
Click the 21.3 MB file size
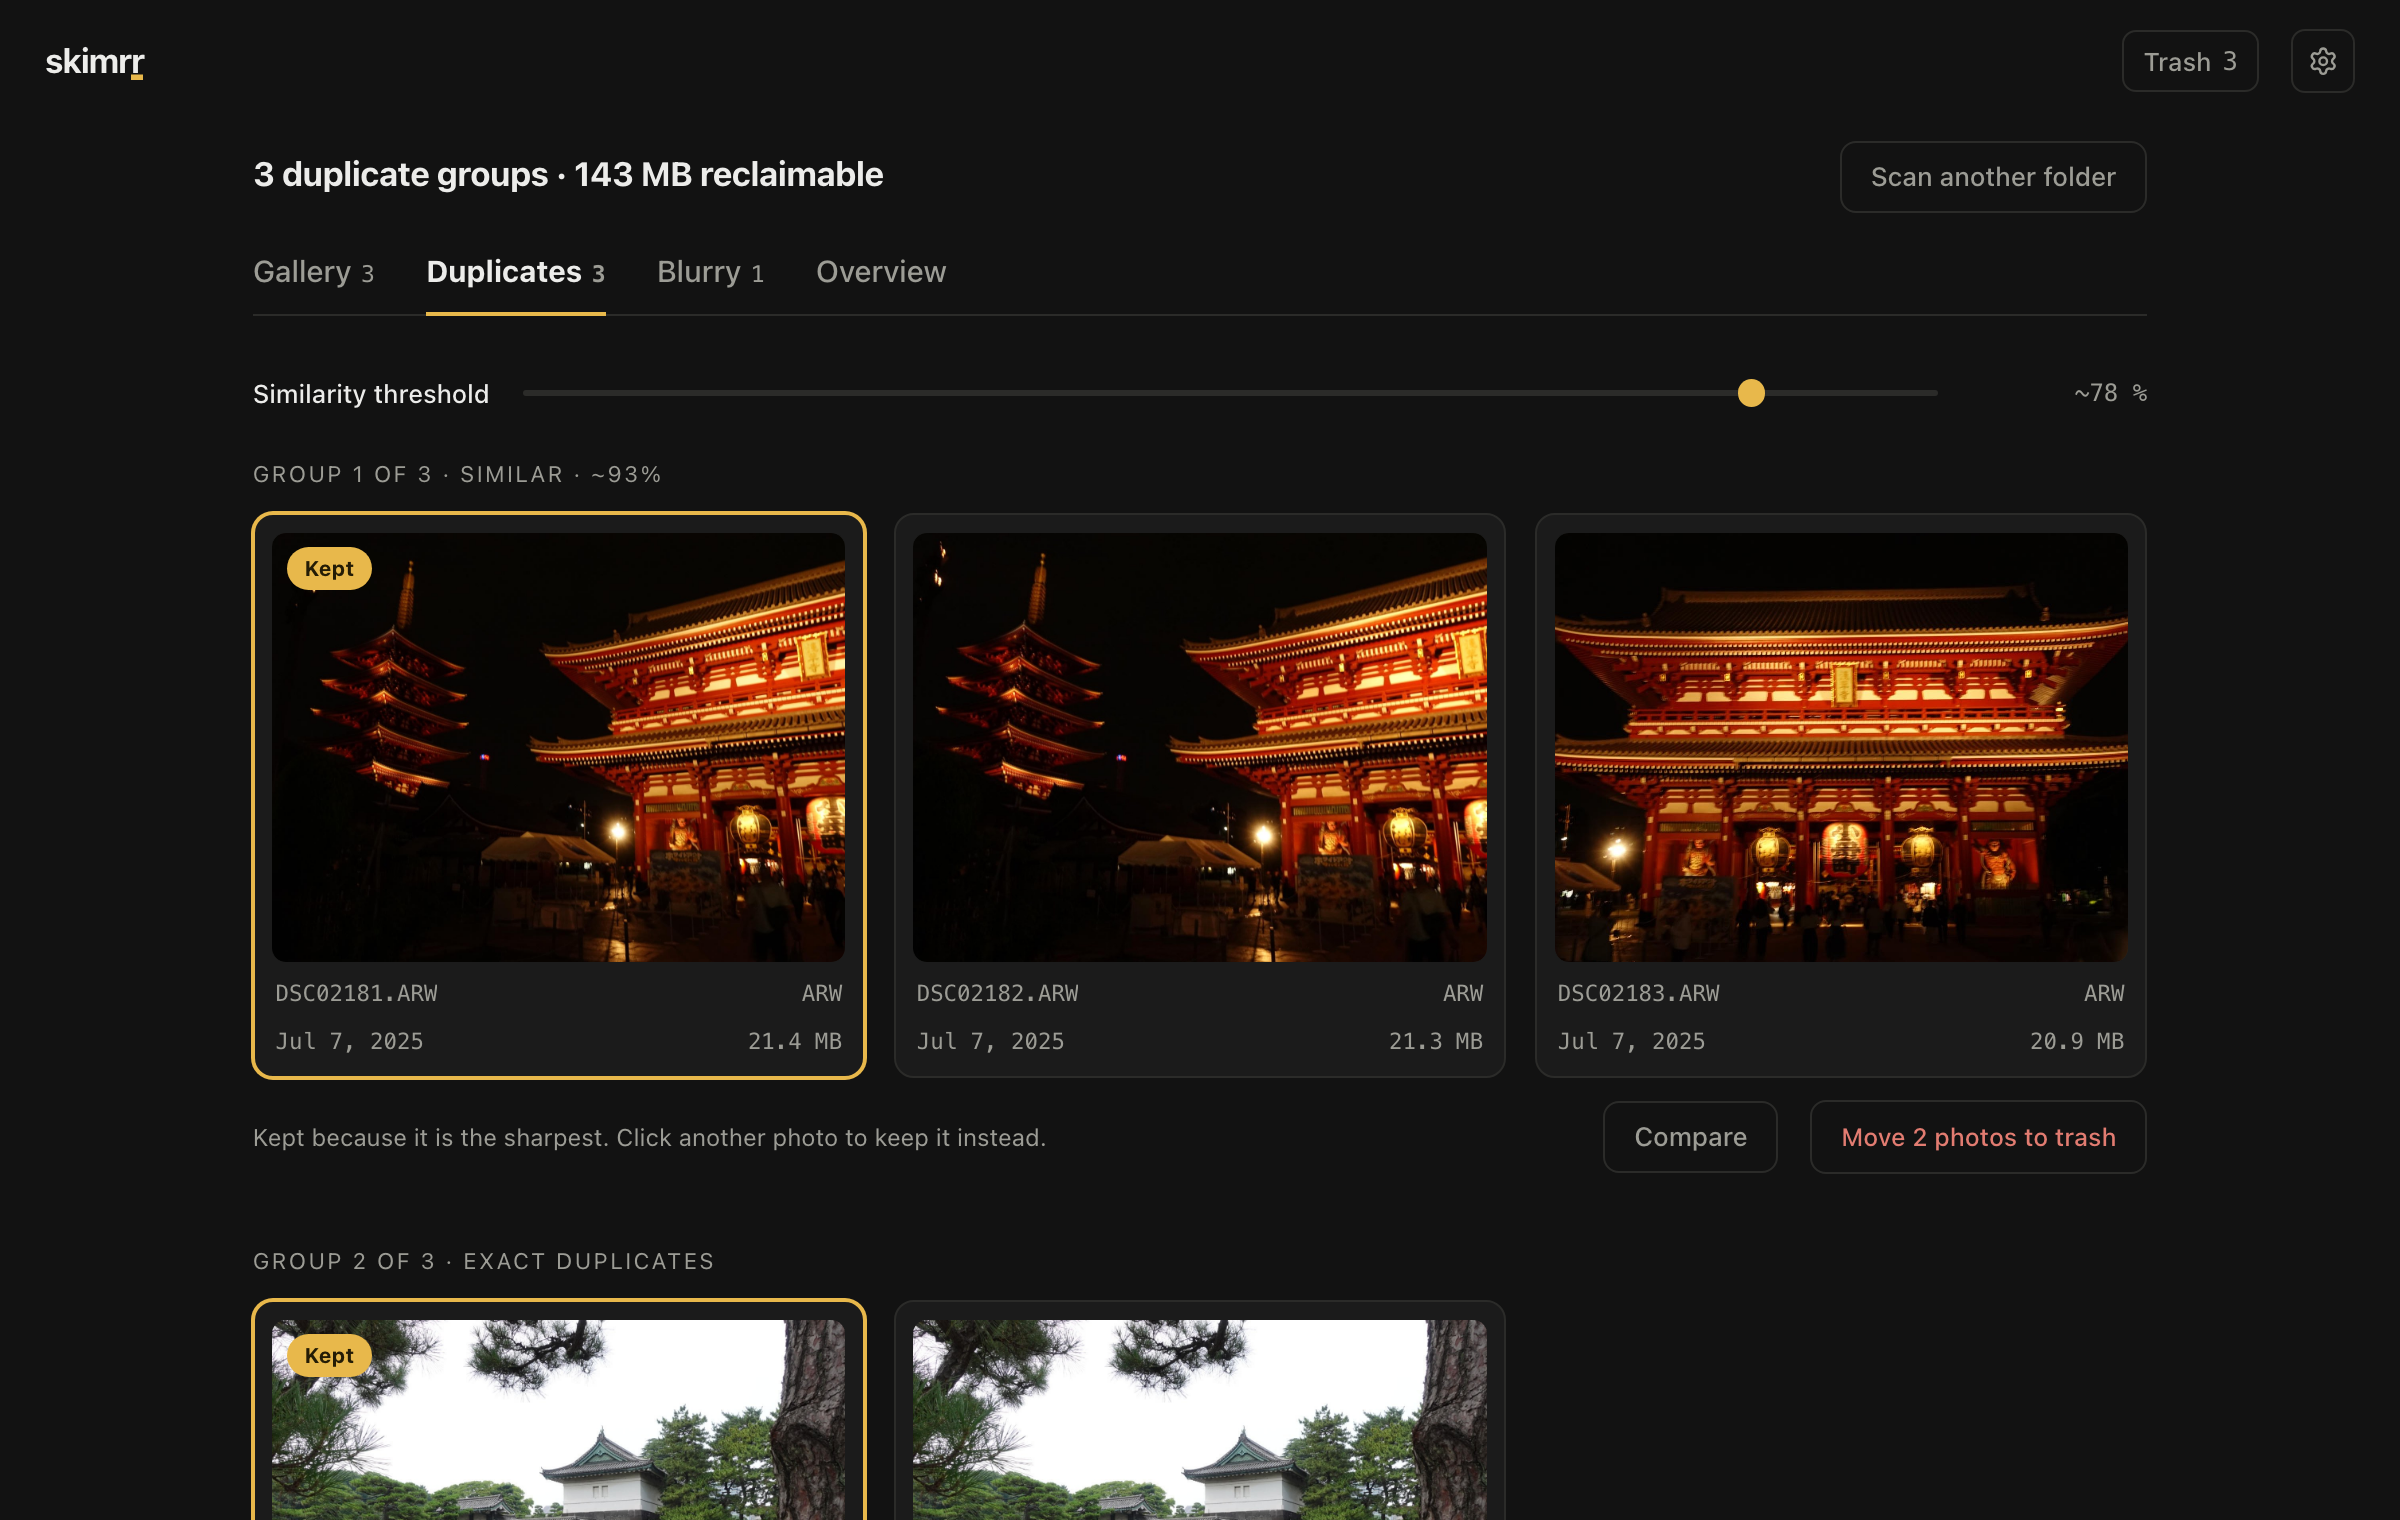pos(1436,1041)
